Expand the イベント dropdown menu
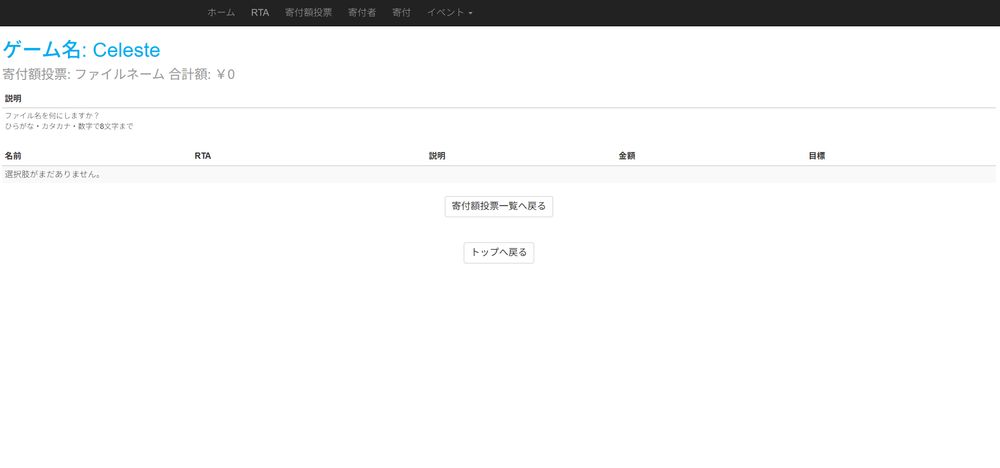Image resolution: width=1000 pixels, height=468 pixels. [x=450, y=13]
